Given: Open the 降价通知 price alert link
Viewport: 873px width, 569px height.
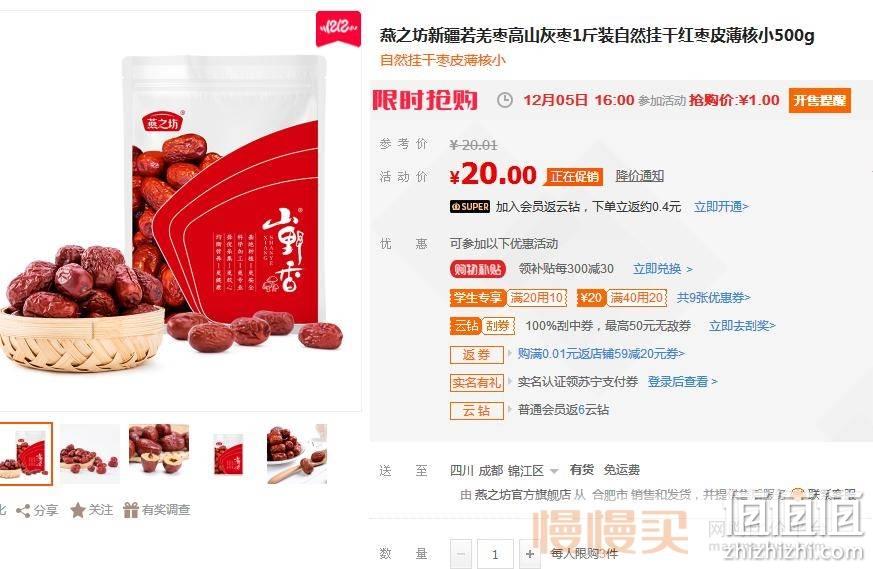Looking at the screenshot, I should 640,176.
